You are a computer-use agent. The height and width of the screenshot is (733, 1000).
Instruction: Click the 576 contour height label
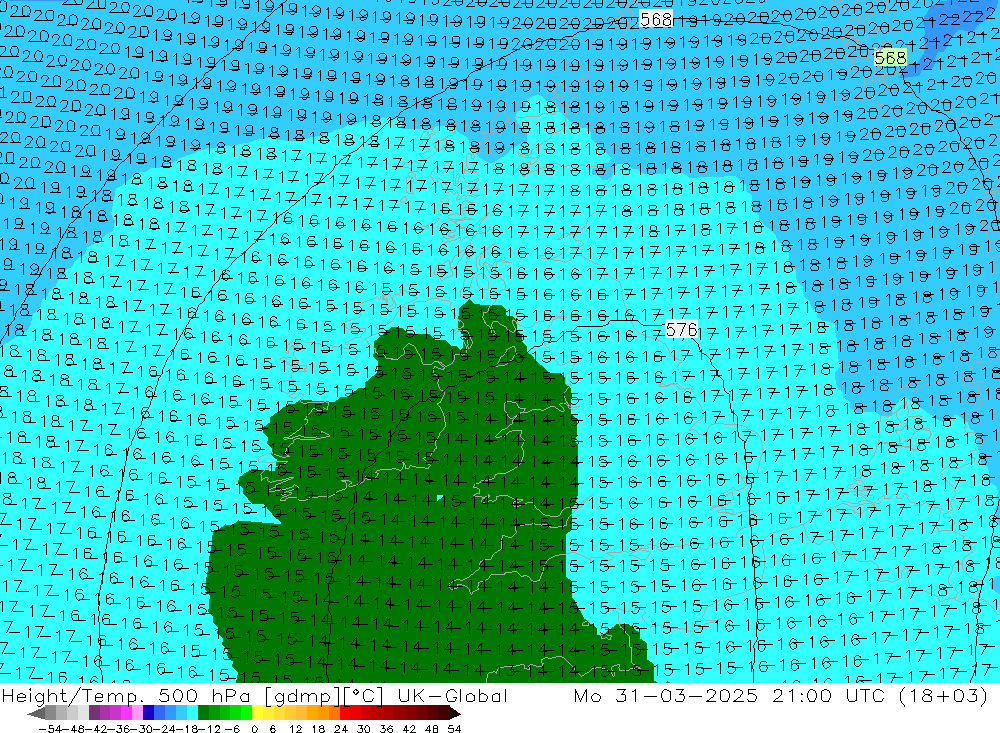pos(681,330)
